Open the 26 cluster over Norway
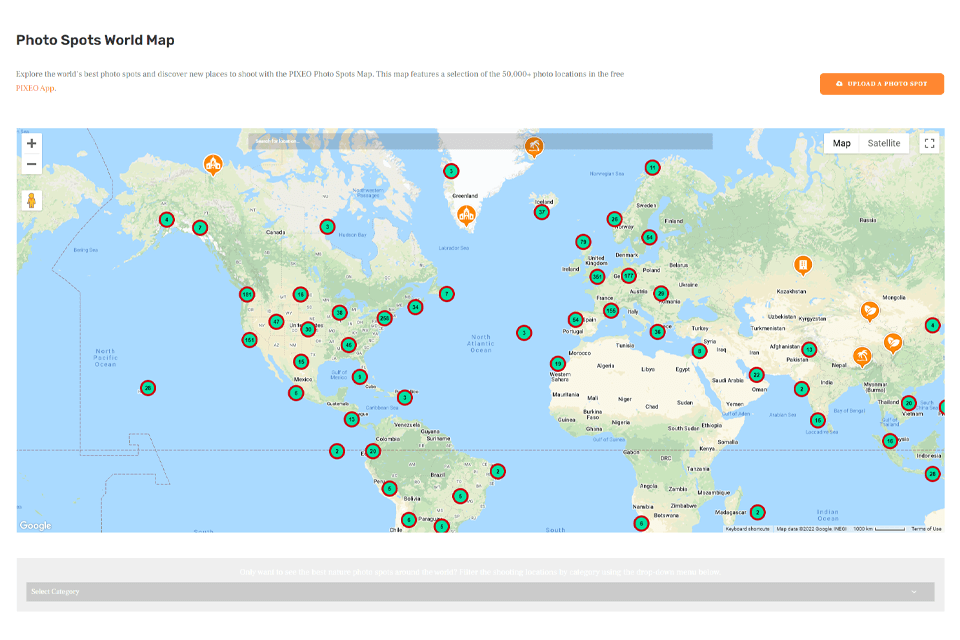This screenshot has width=960, height=640. coord(614,219)
